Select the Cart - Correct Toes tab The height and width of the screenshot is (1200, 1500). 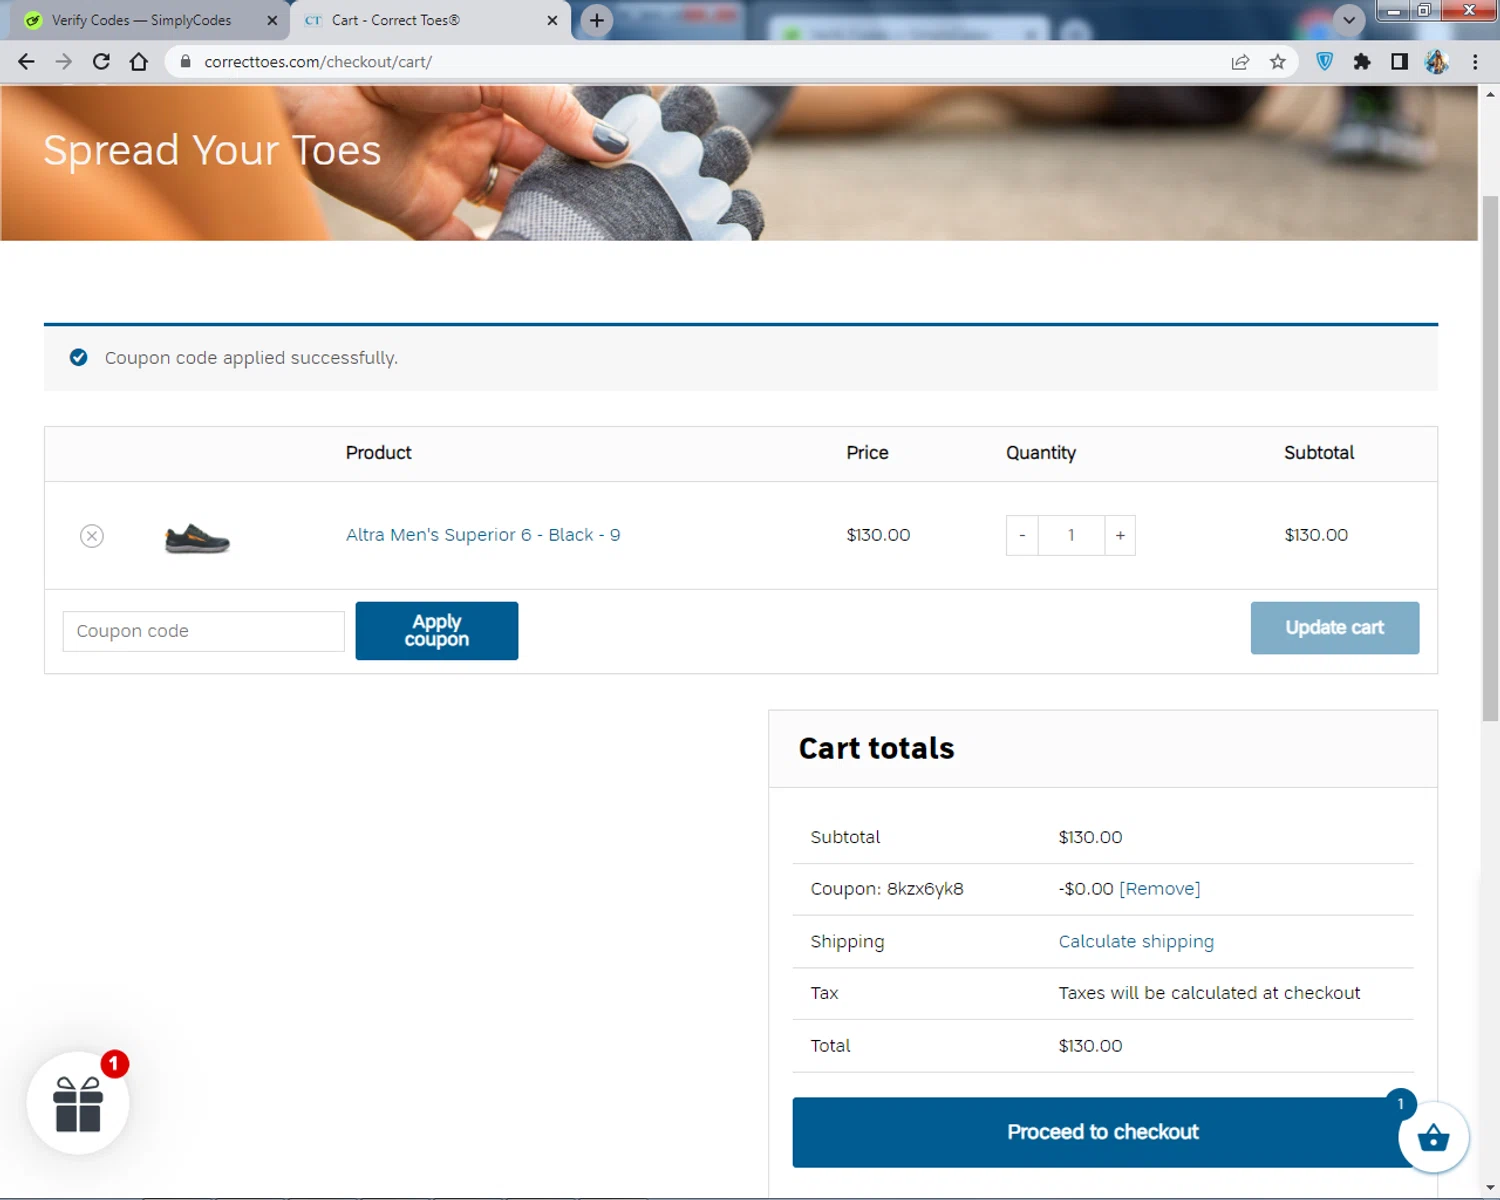click(x=395, y=20)
